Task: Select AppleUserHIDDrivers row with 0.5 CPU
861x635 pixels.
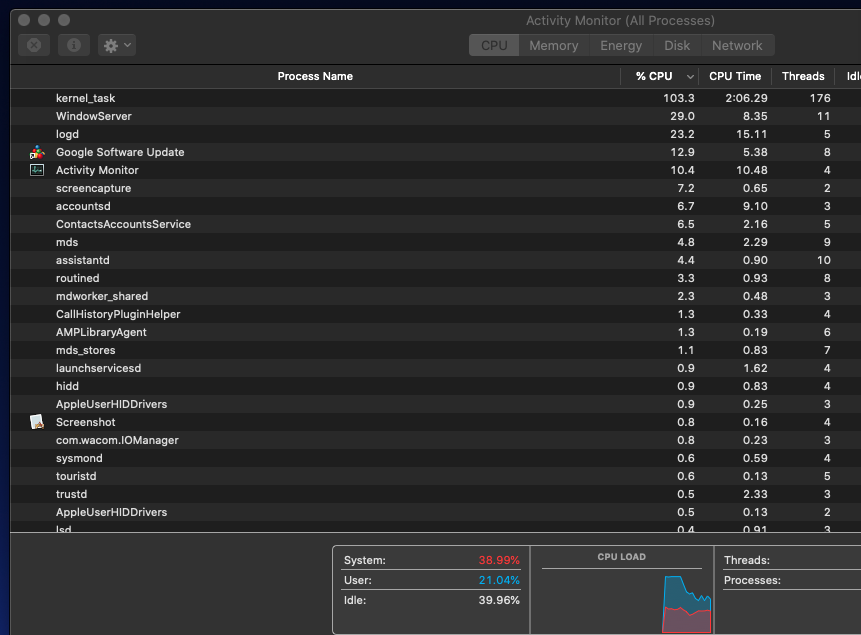Action: coord(435,512)
